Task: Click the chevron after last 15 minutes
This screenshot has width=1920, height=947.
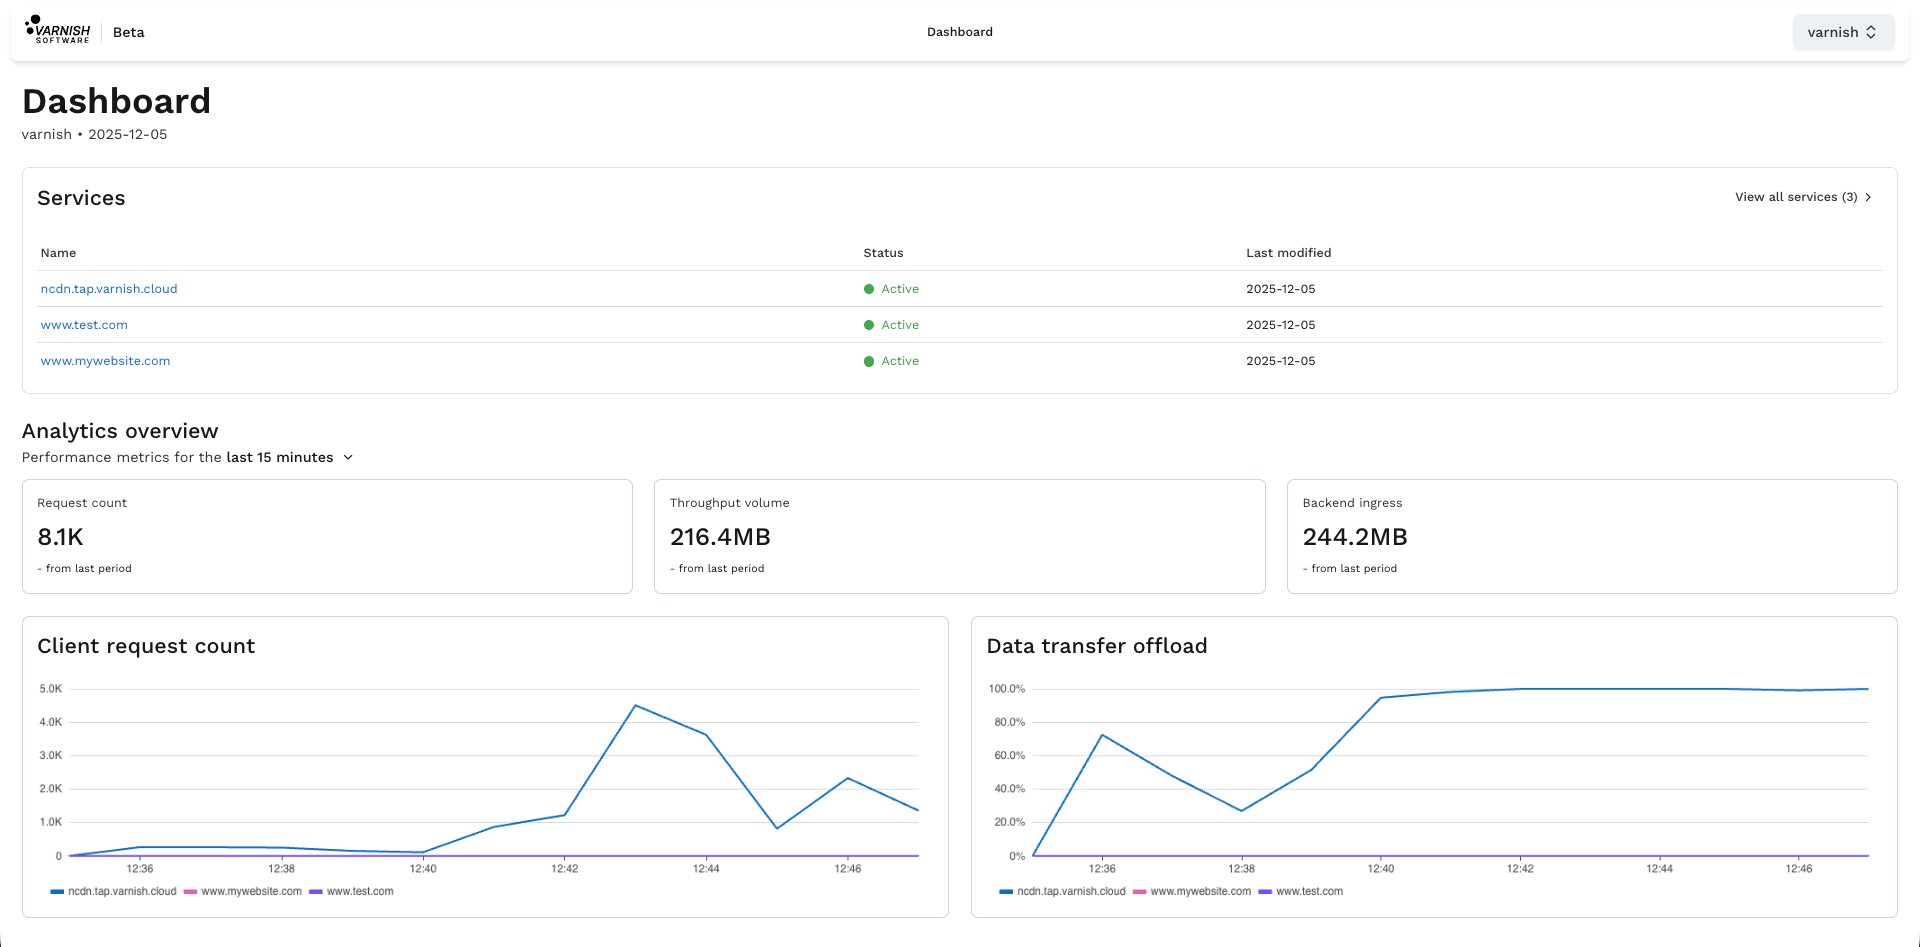Action: pyautogui.click(x=348, y=457)
